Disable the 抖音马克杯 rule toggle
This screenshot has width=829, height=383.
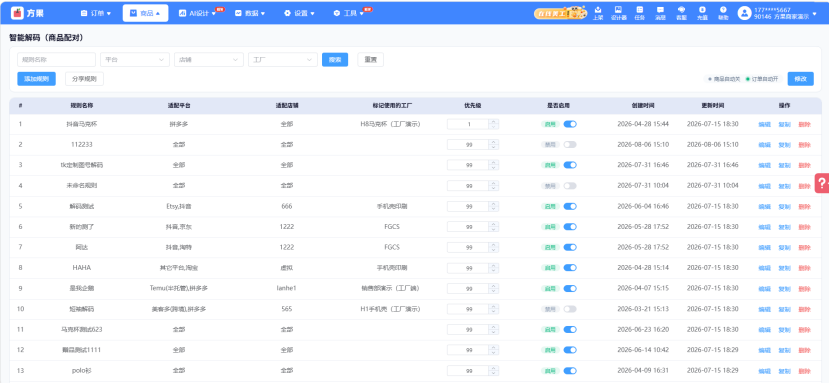[x=570, y=124]
